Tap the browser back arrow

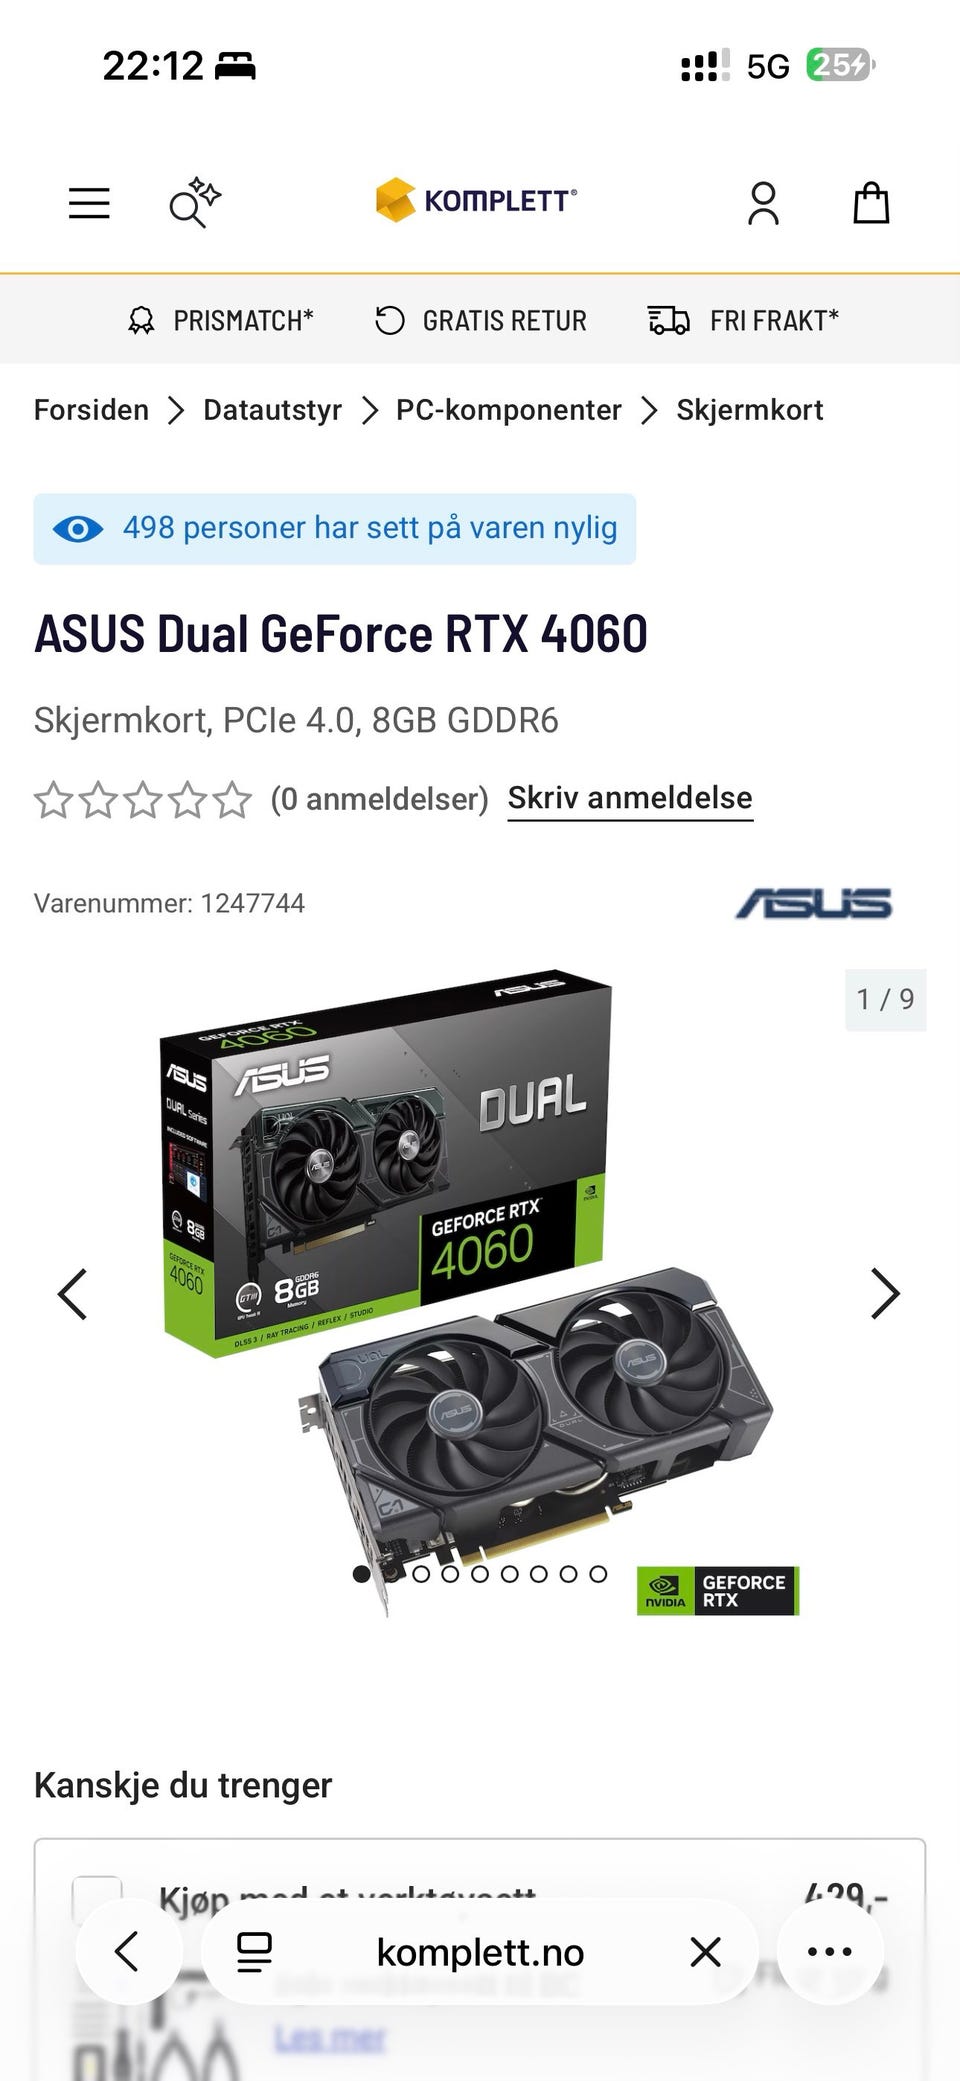[x=128, y=1951]
